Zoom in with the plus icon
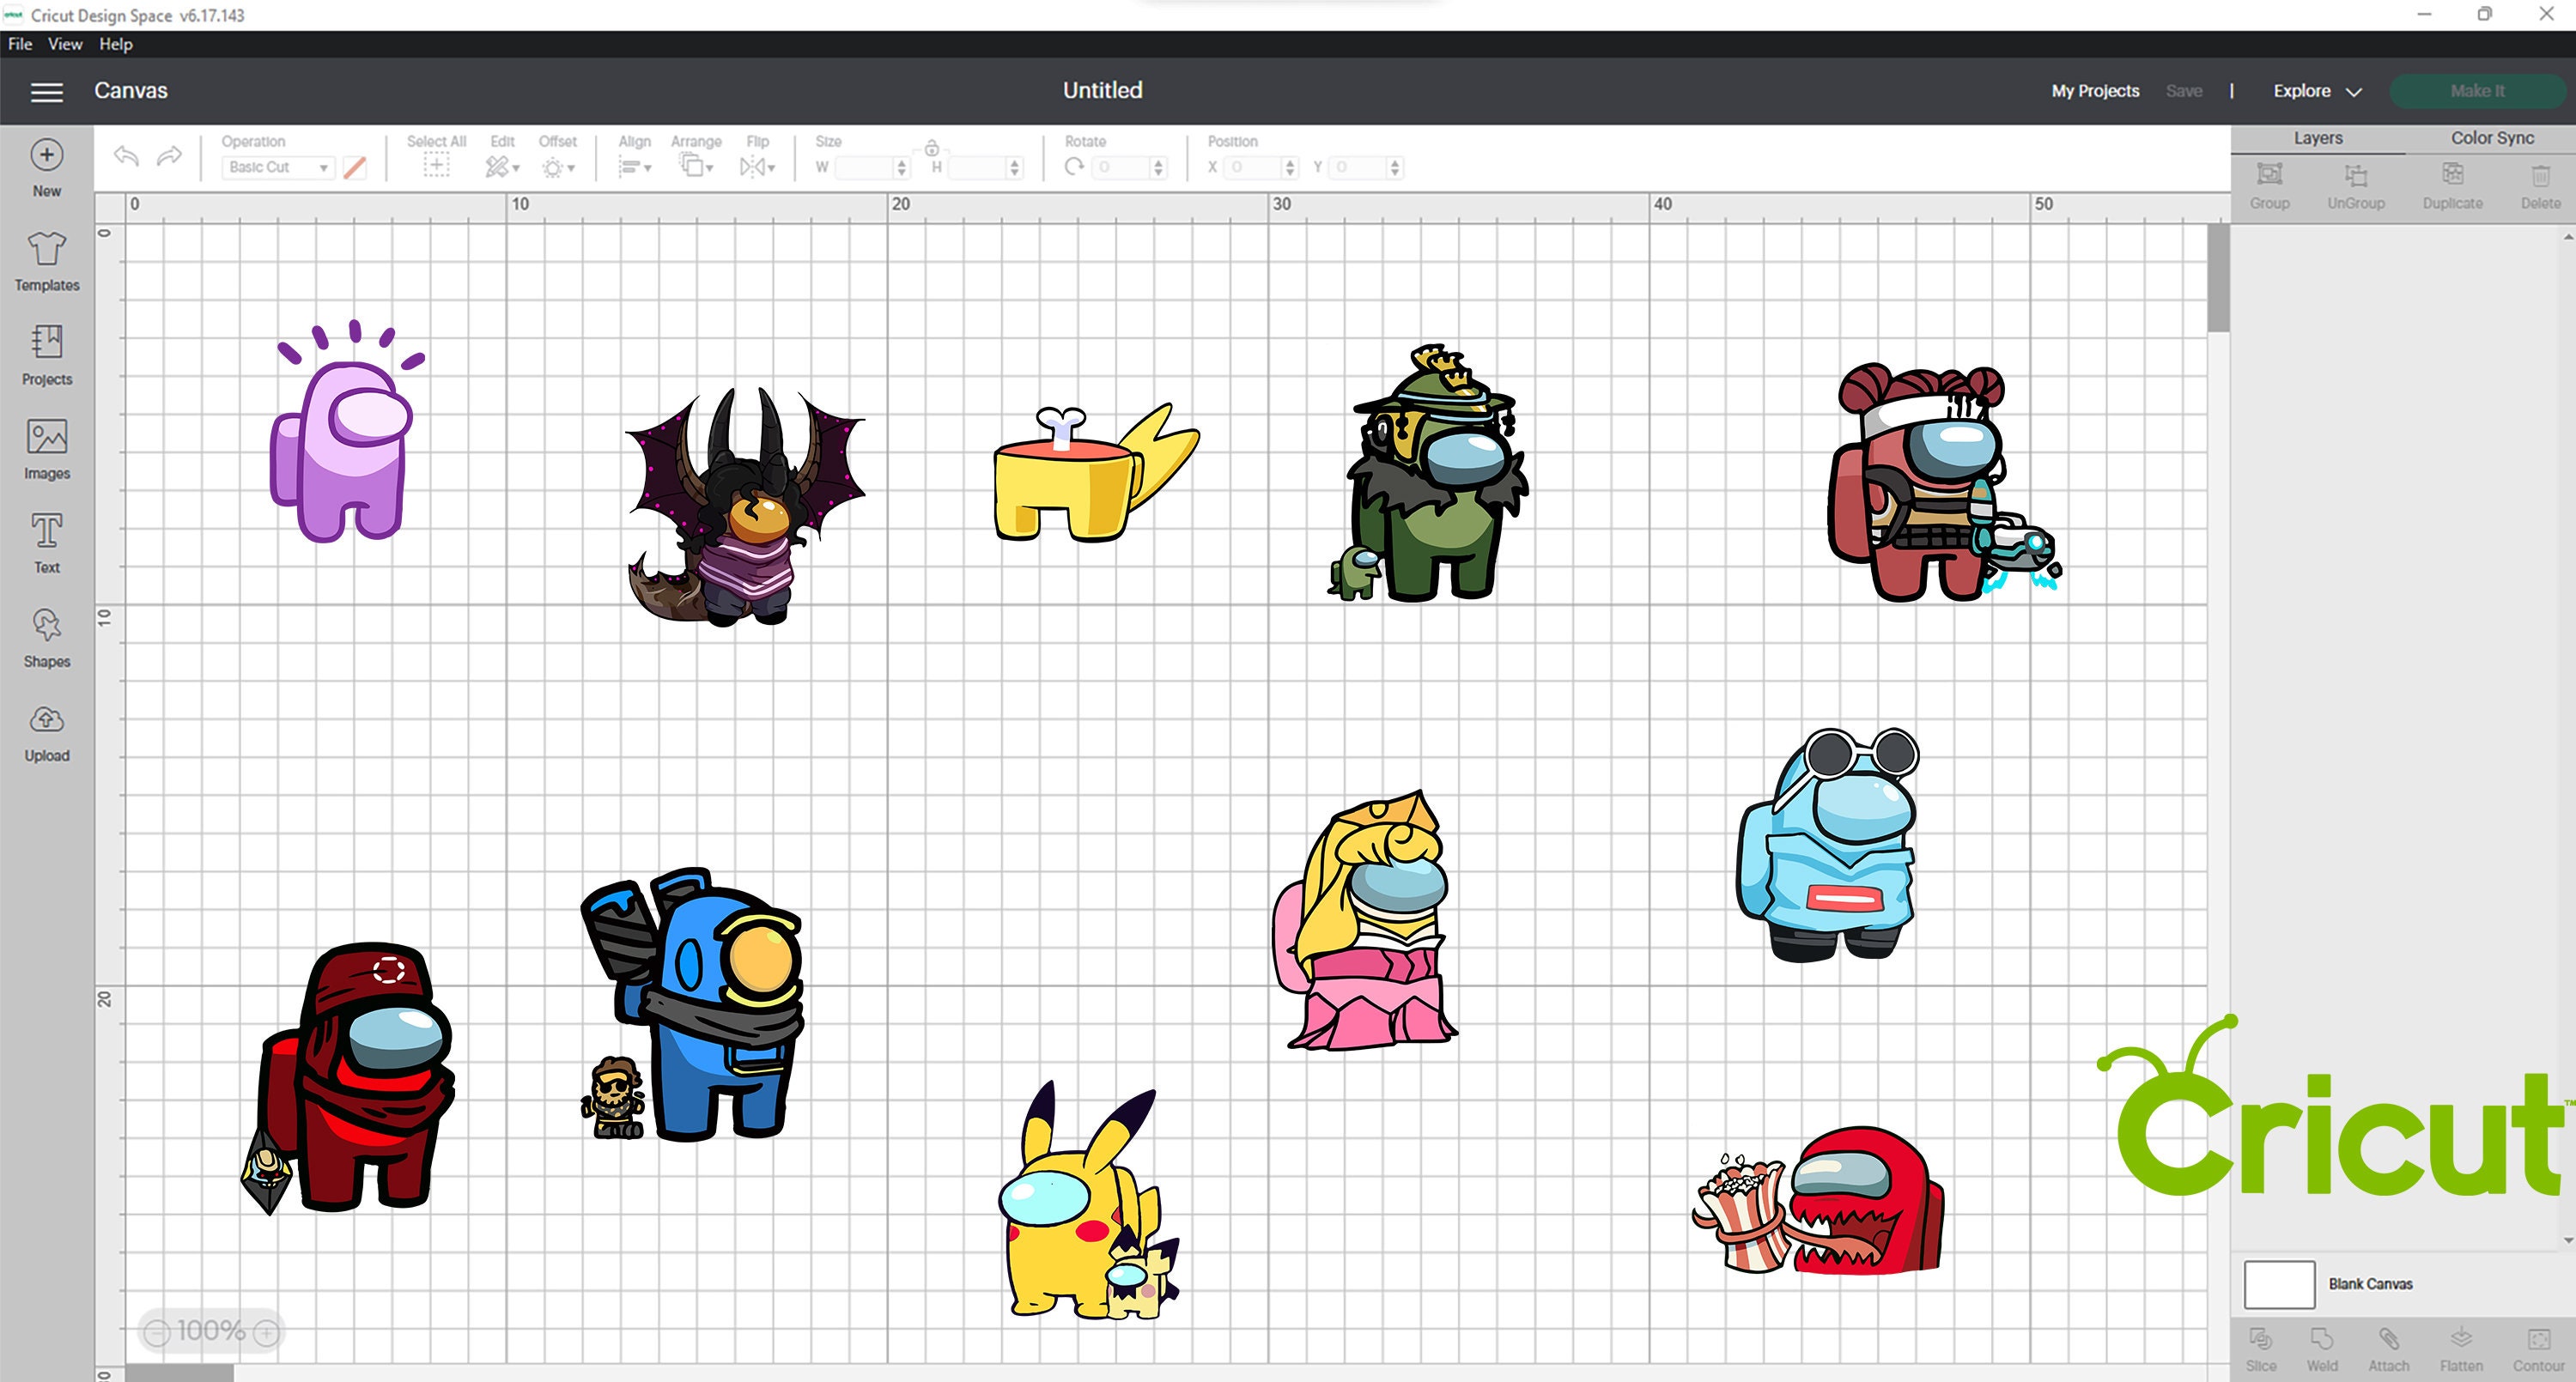 [x=266, y=1332]
